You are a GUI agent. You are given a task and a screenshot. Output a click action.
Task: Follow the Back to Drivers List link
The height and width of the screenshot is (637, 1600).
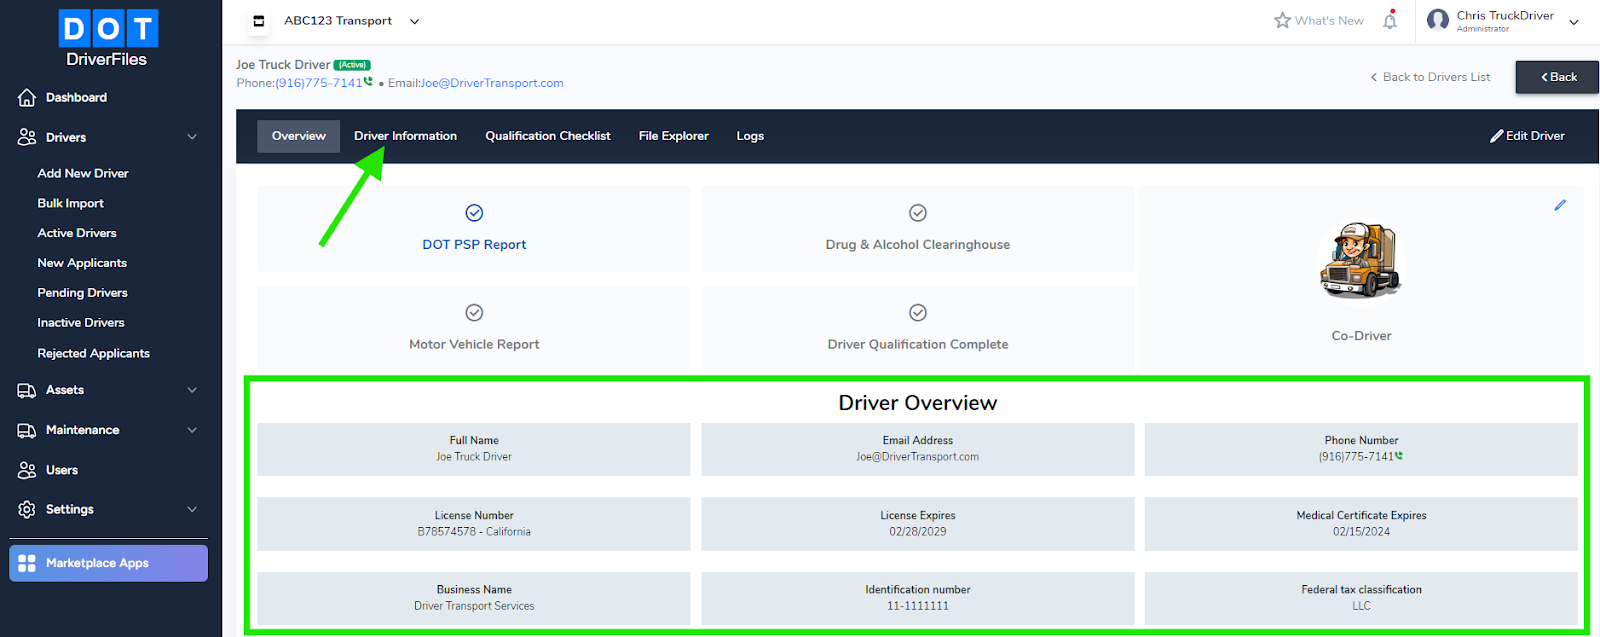click(x=1430, y=77)
